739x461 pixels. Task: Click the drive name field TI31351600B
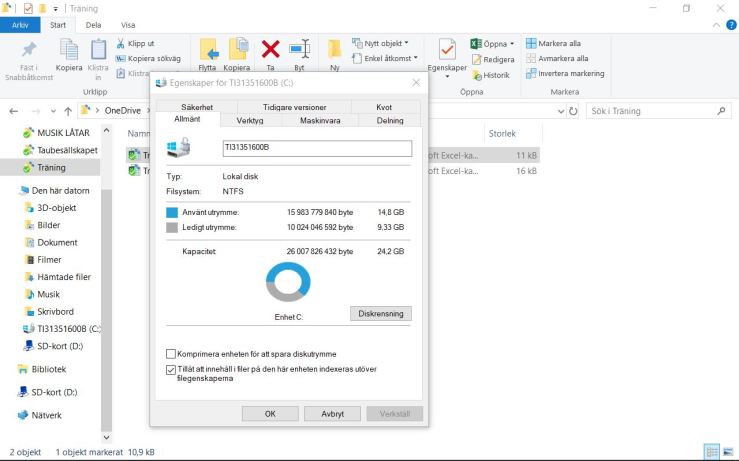point(316,148)
